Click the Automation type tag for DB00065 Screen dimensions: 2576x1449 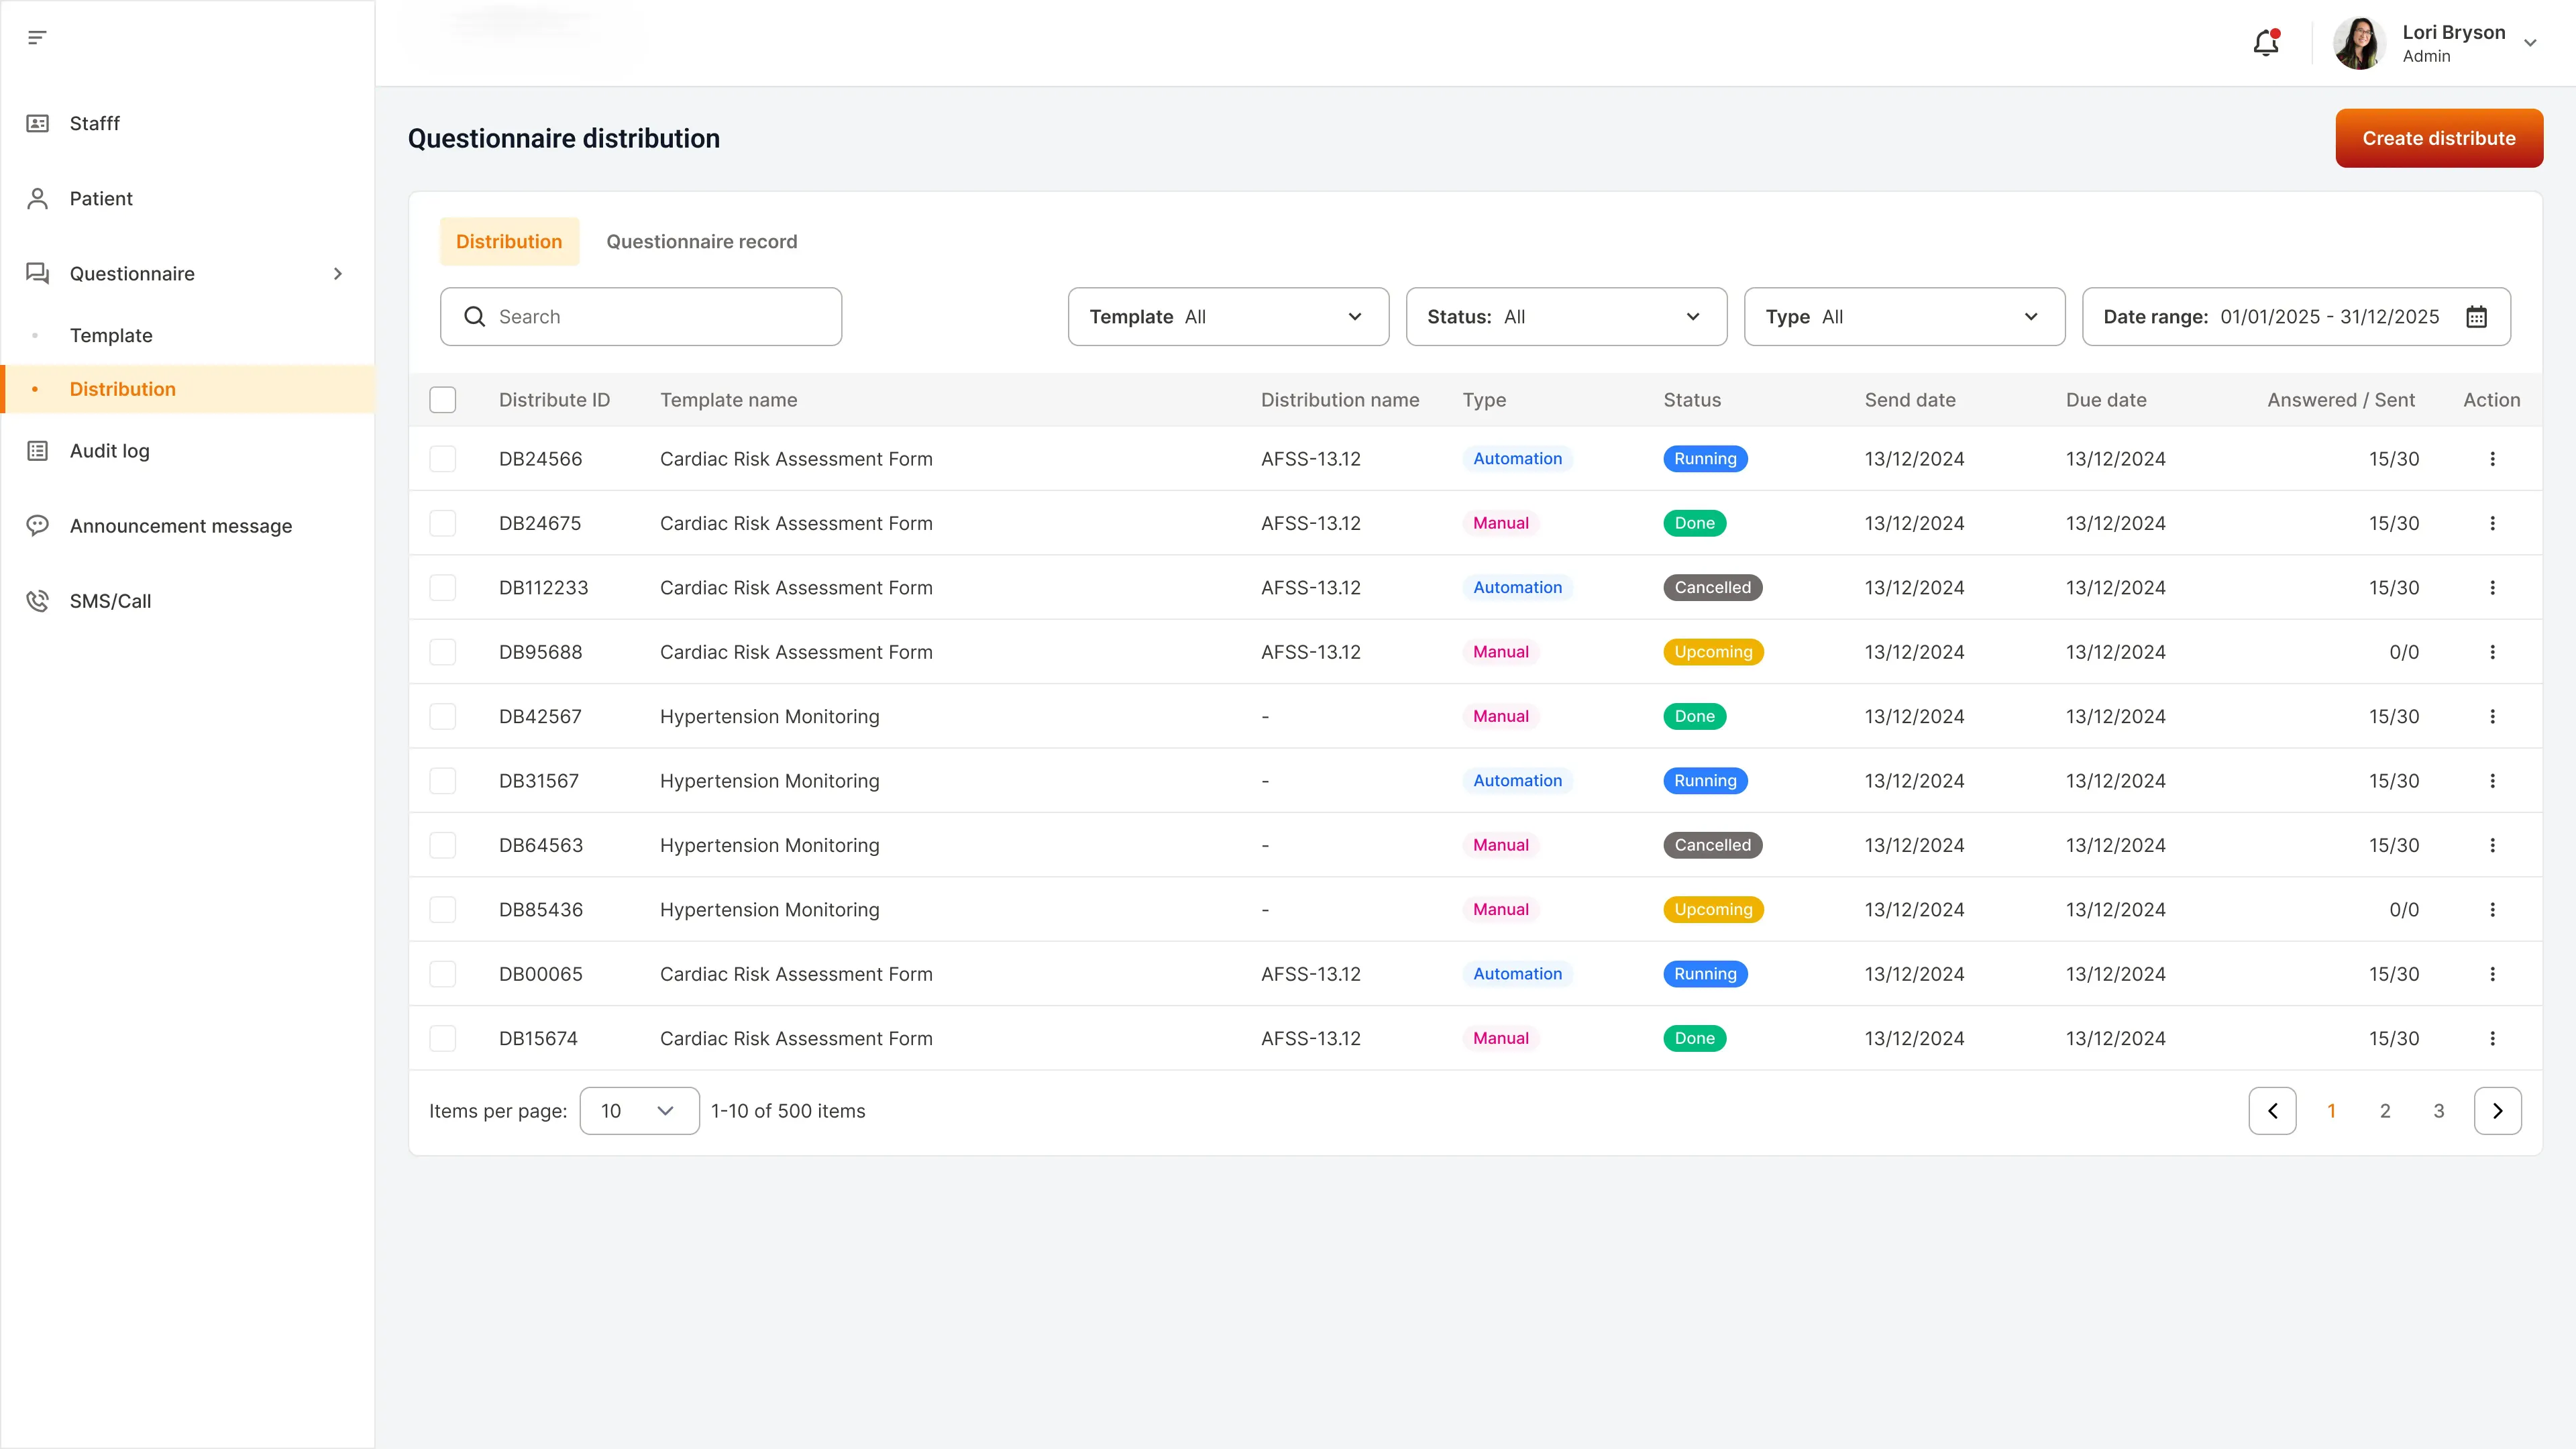(x=1517, y=974)
